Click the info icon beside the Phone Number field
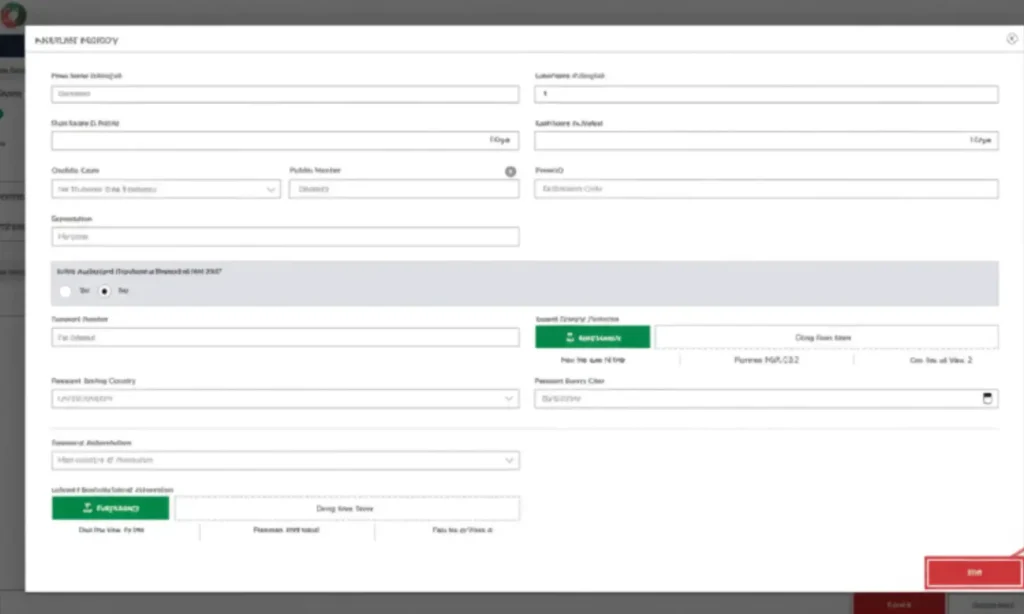This screenshot has height=614, width=1024. (x=510, y=171)
